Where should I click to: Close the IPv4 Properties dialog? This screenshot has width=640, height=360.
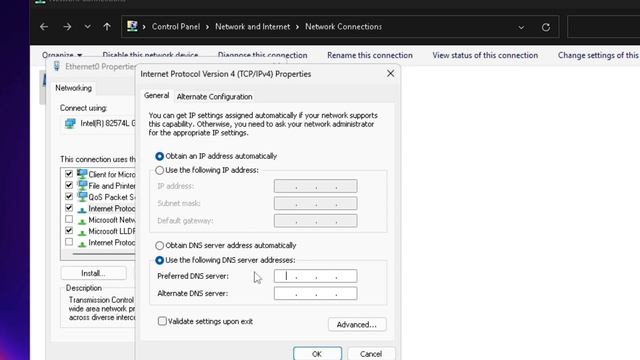391,73
